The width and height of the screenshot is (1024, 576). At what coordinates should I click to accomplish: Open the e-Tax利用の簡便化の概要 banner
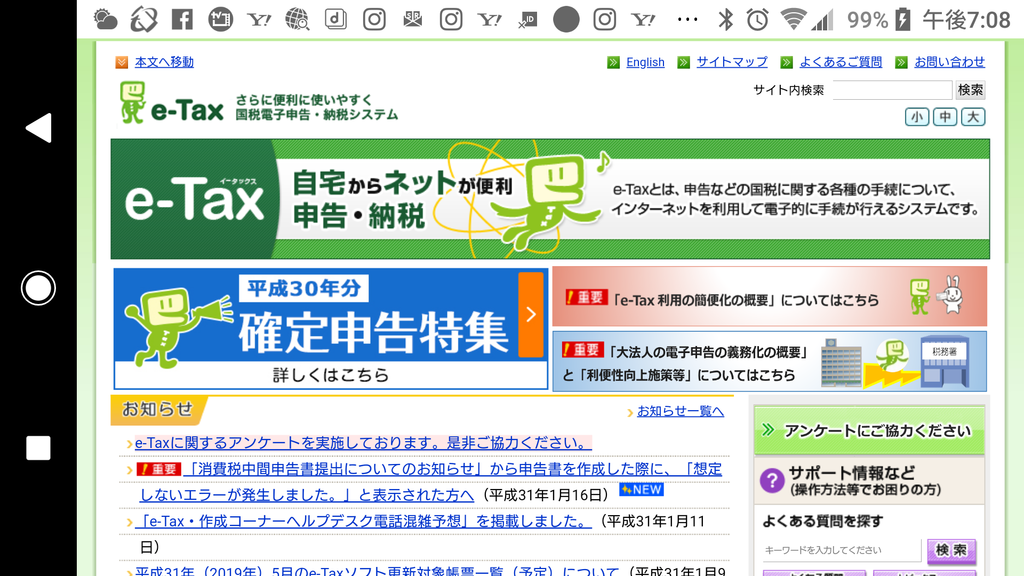click(x=769, y=296)
